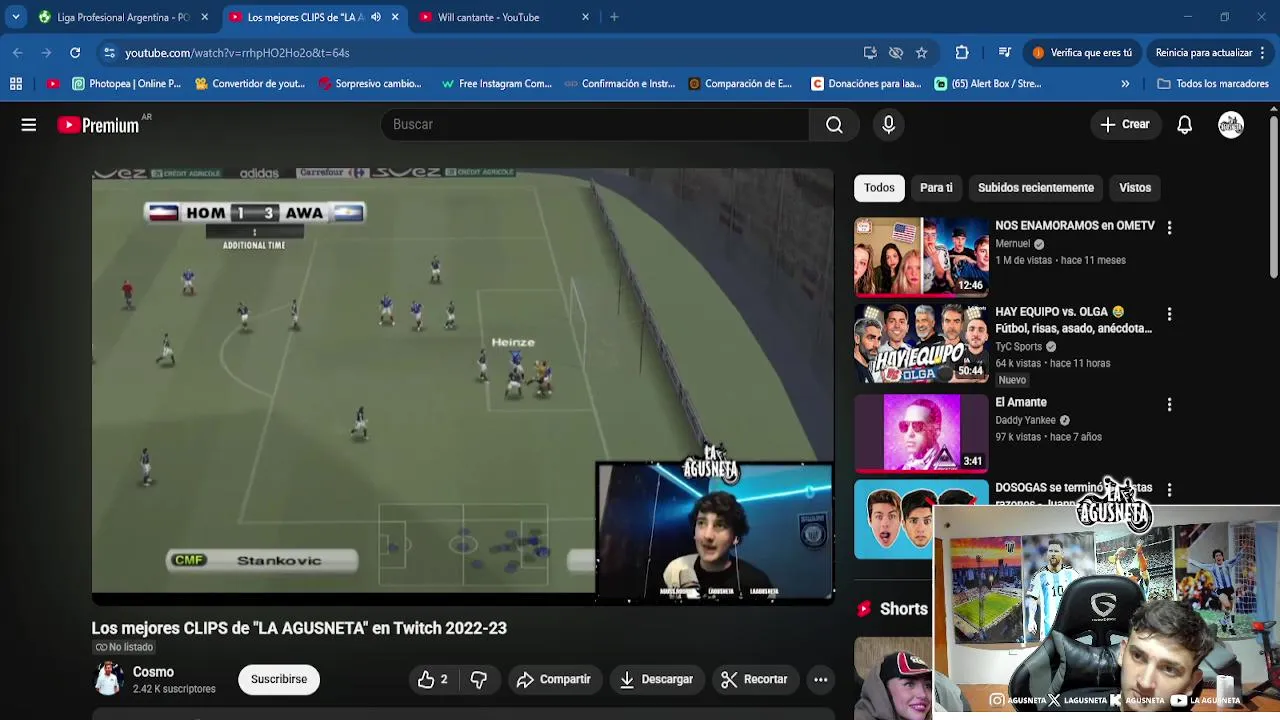Click the video title text

(299, 628)
